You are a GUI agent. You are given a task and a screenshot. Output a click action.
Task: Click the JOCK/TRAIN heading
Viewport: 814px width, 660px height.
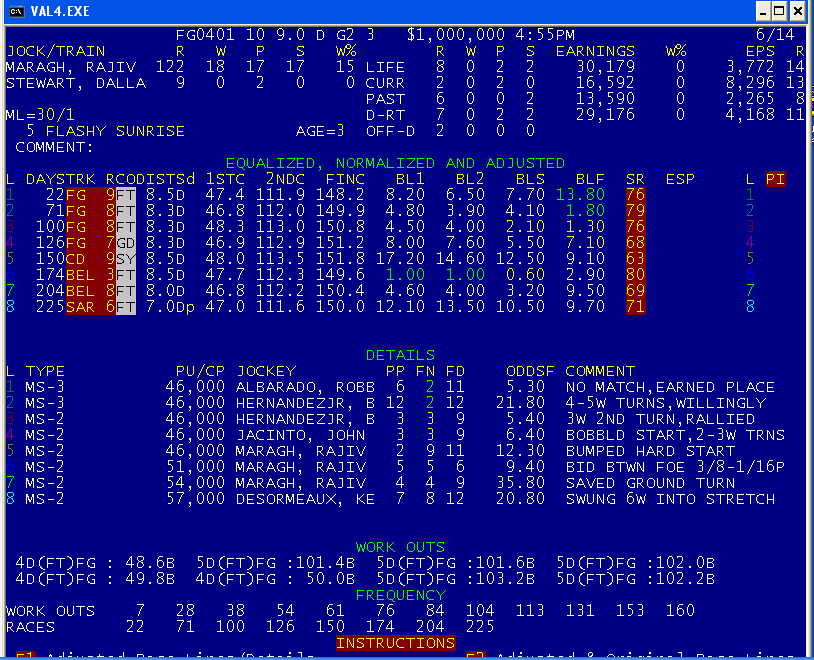click(x=56, y=51)
